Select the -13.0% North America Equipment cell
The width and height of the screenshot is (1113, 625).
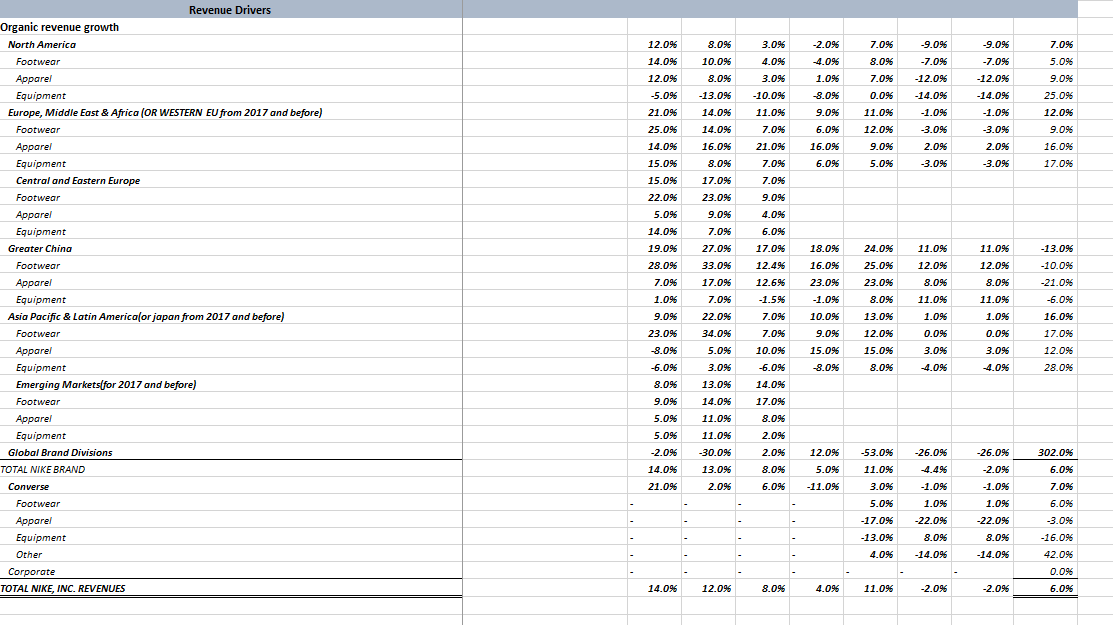(x=708, y=95)
